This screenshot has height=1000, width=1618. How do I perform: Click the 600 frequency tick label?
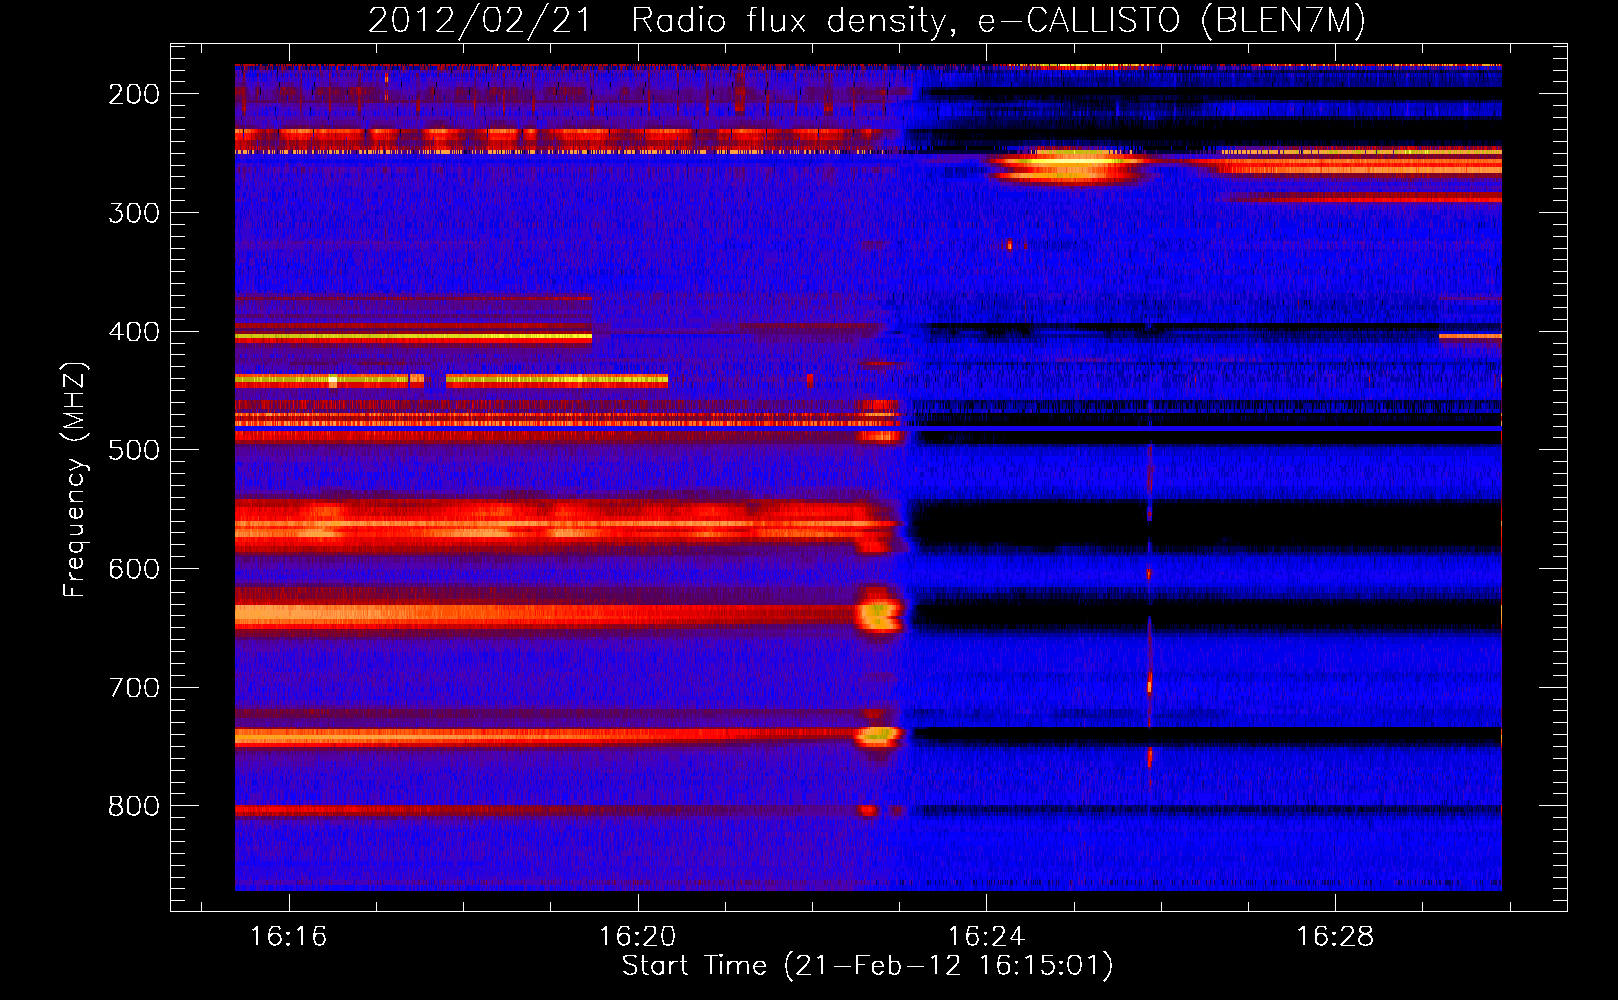(134, 569)
